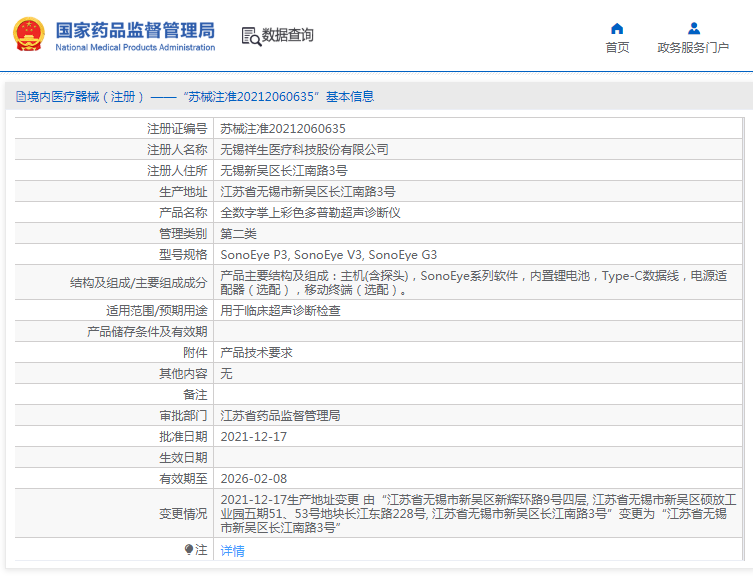
Task: Click the document icon before 境内医疗器械
Action: pyautogui.click(x=21, y=97)
